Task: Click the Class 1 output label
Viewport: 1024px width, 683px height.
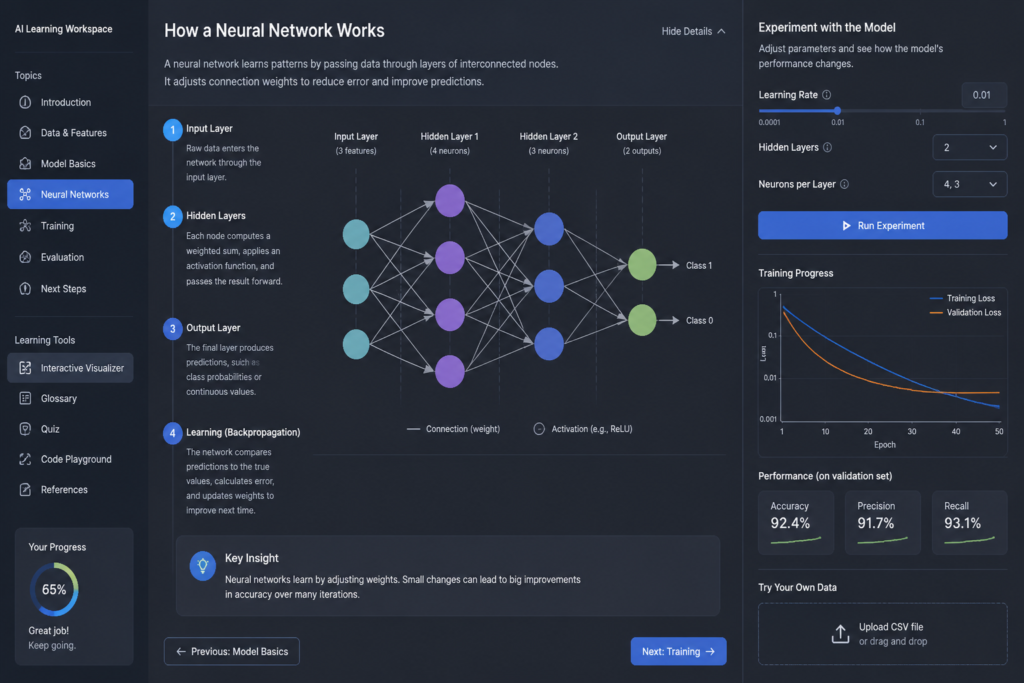Action: tap(699, 265)
